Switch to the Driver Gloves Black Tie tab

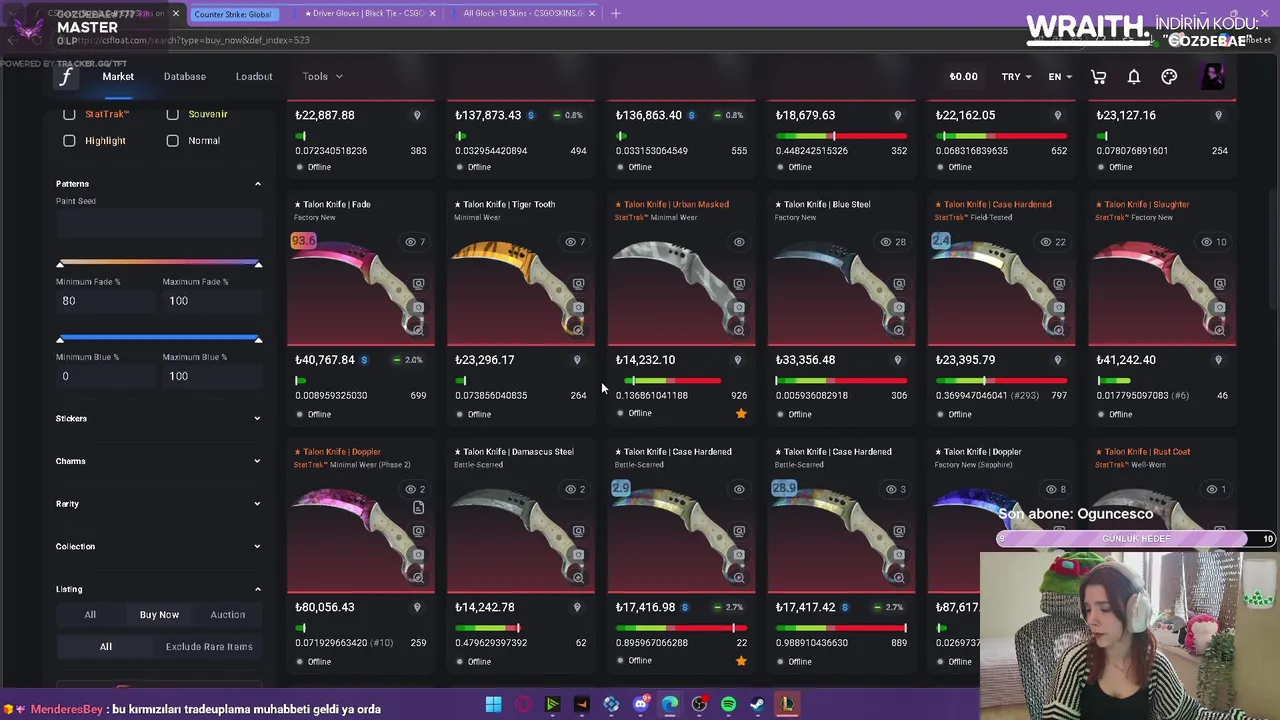click(x=366, y=14)
